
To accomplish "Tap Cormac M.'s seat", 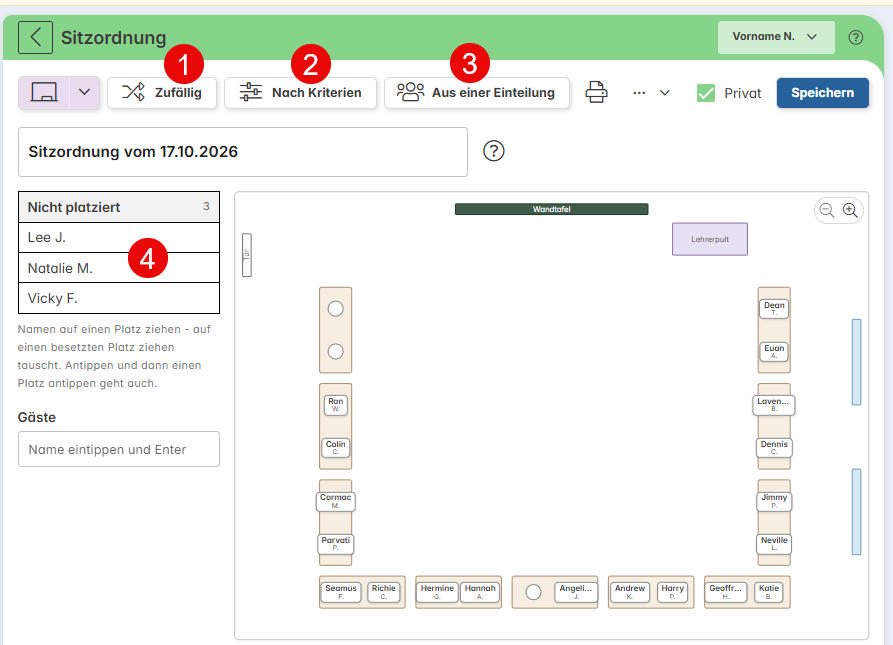I will tap(335, 501).
